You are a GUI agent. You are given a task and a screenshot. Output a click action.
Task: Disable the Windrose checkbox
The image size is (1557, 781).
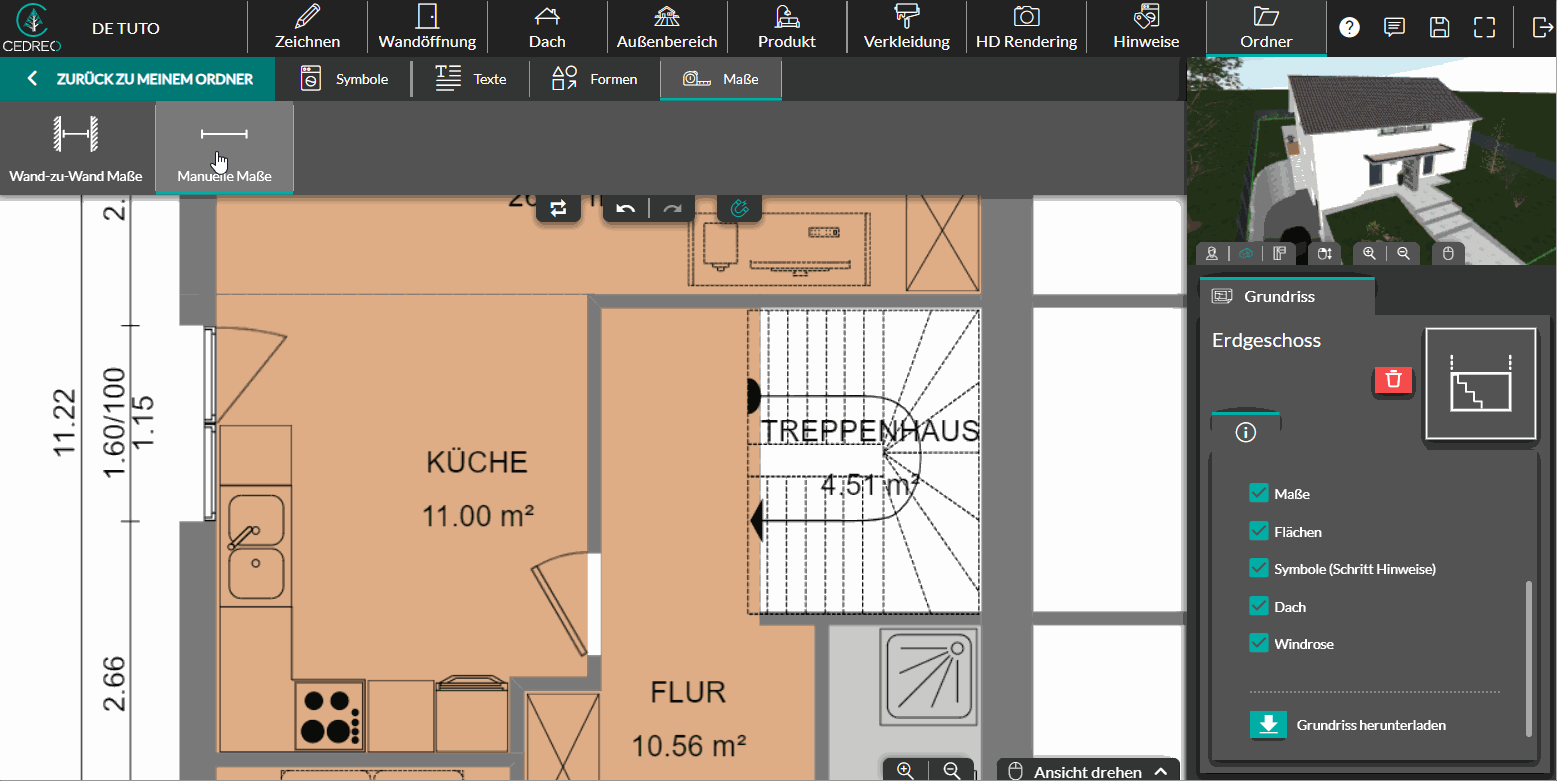[x=1259, y=643]
